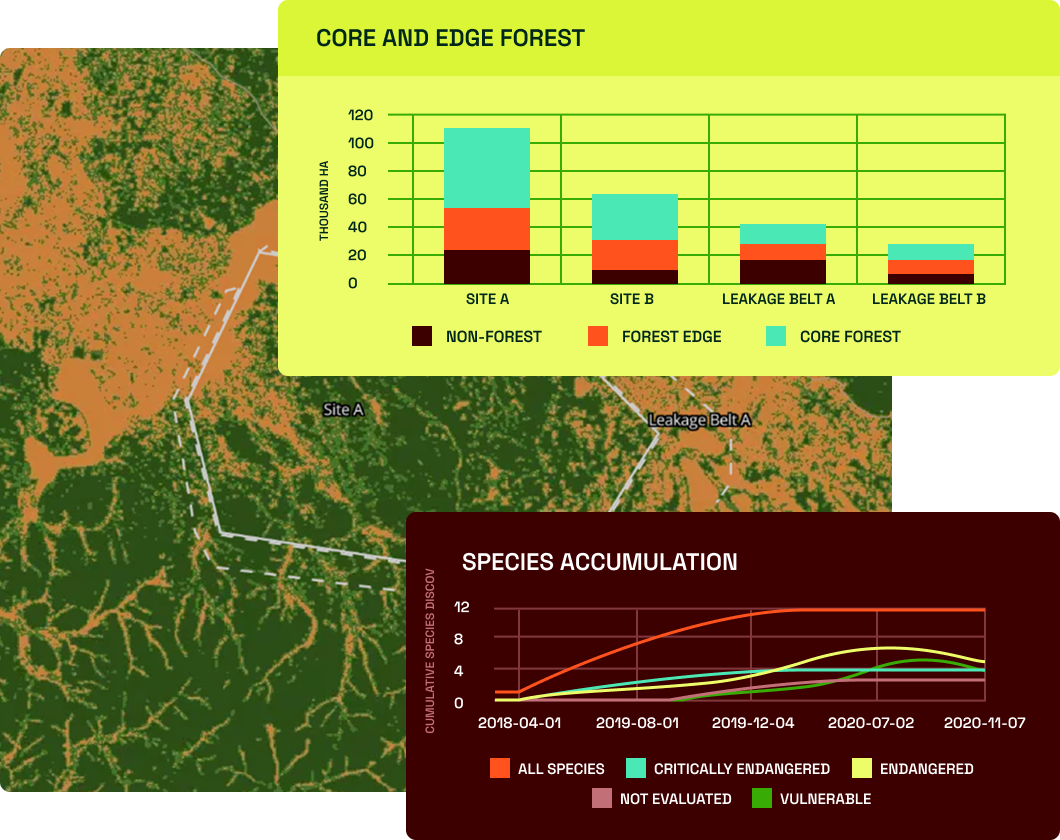Click the Site B forest edge bar segment
1060x840 pixels.
click(635, 255)
